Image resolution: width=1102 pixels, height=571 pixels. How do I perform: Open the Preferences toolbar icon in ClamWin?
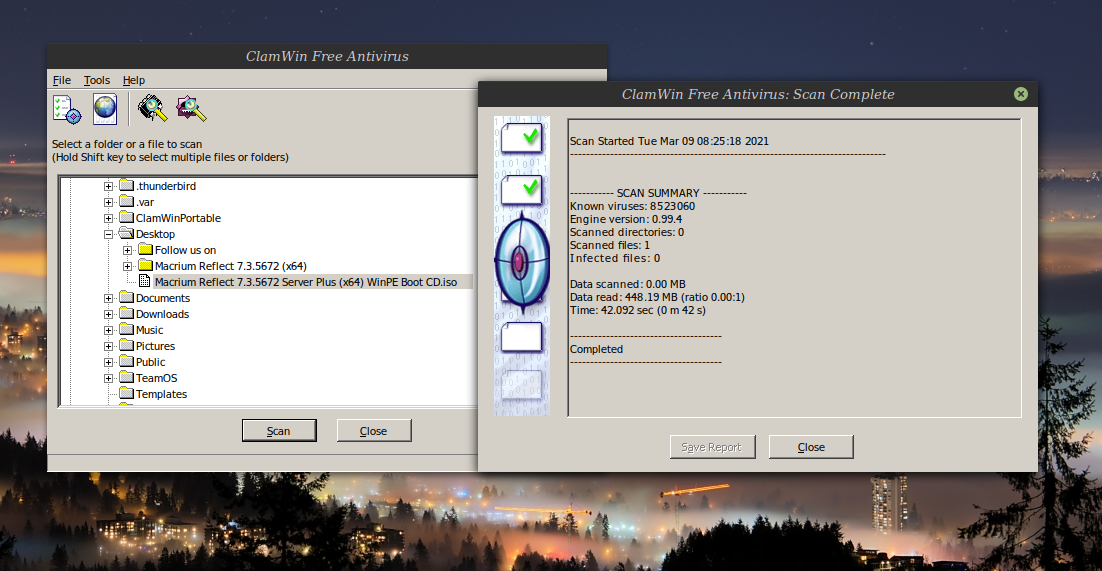click(67, 109)
